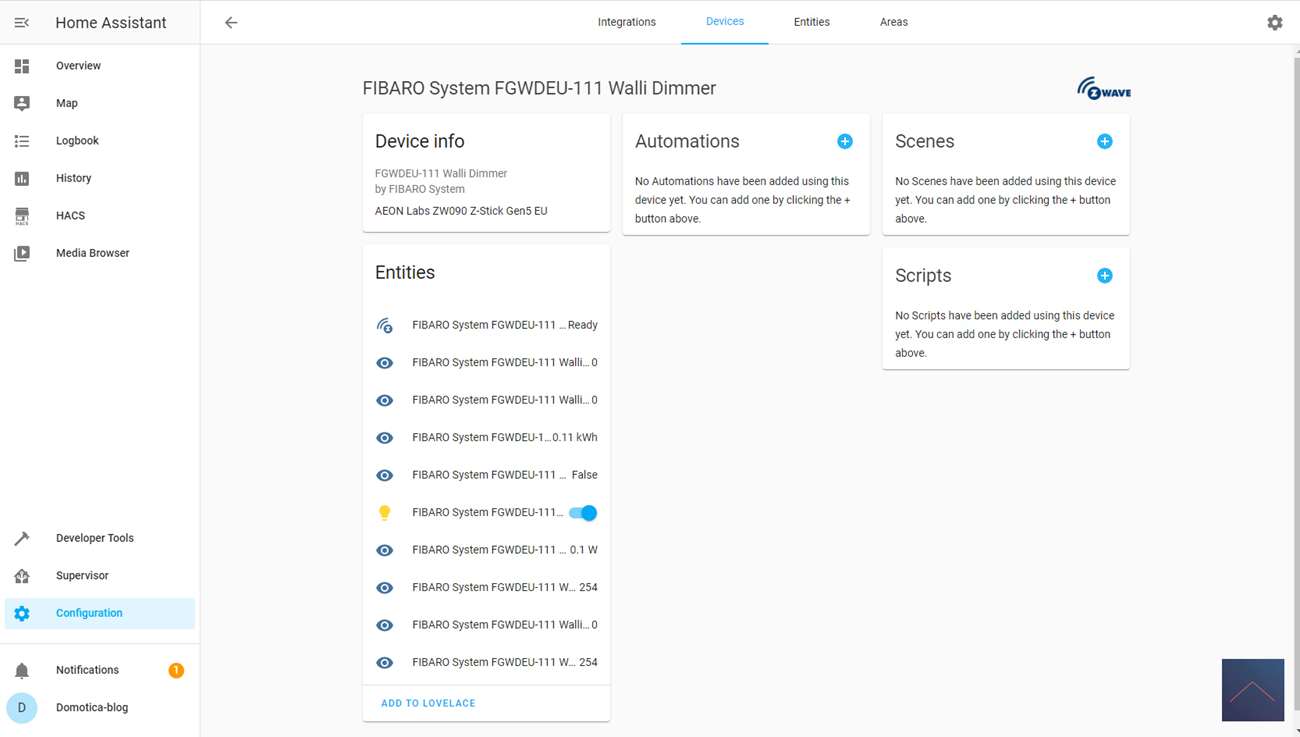This screenshot has height=737, width=1300.
Task: Click the scroll-to-top arrow thumbnail
Action: (x=1252, y=690)
